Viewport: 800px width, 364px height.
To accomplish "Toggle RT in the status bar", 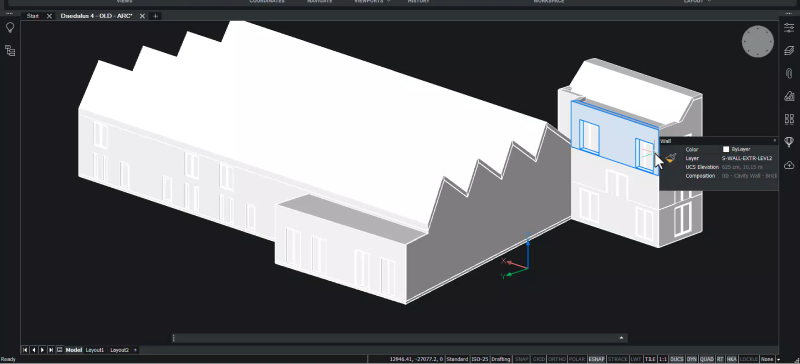I will pos(720,359).
